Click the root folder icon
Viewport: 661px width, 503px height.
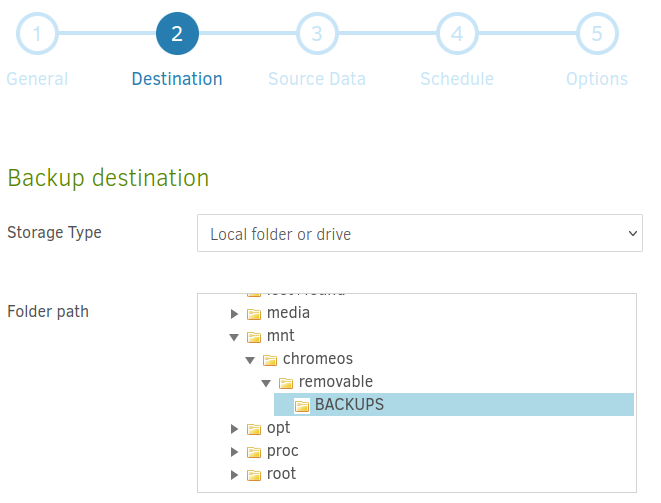point(254,475)
